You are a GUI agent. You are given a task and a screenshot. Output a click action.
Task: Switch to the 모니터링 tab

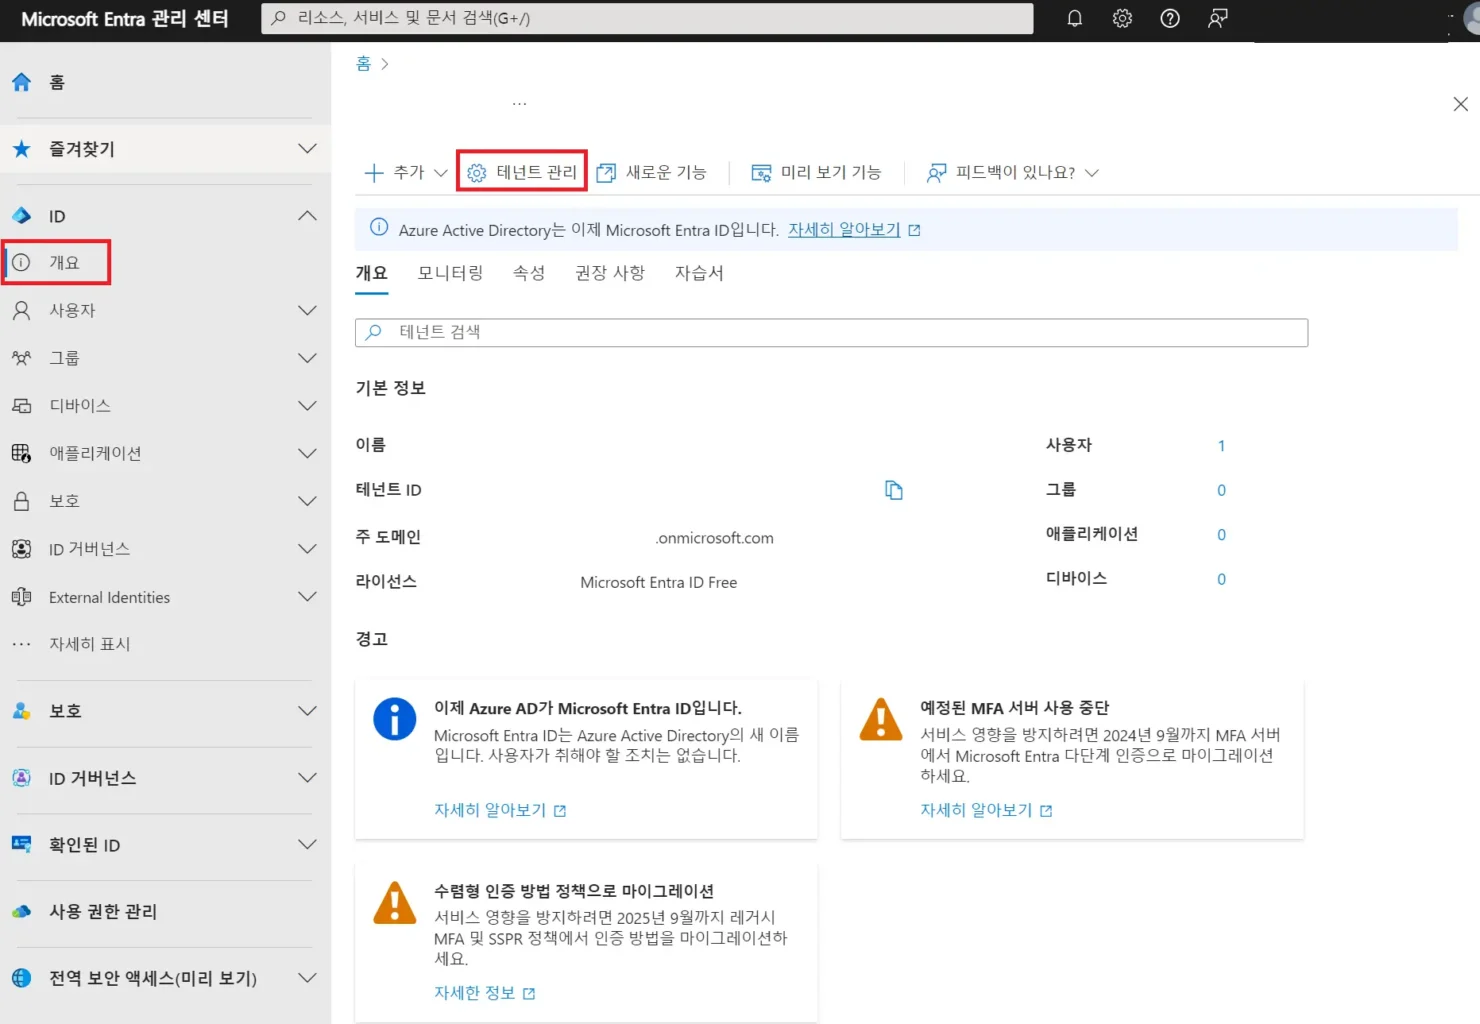pos(450,273)
